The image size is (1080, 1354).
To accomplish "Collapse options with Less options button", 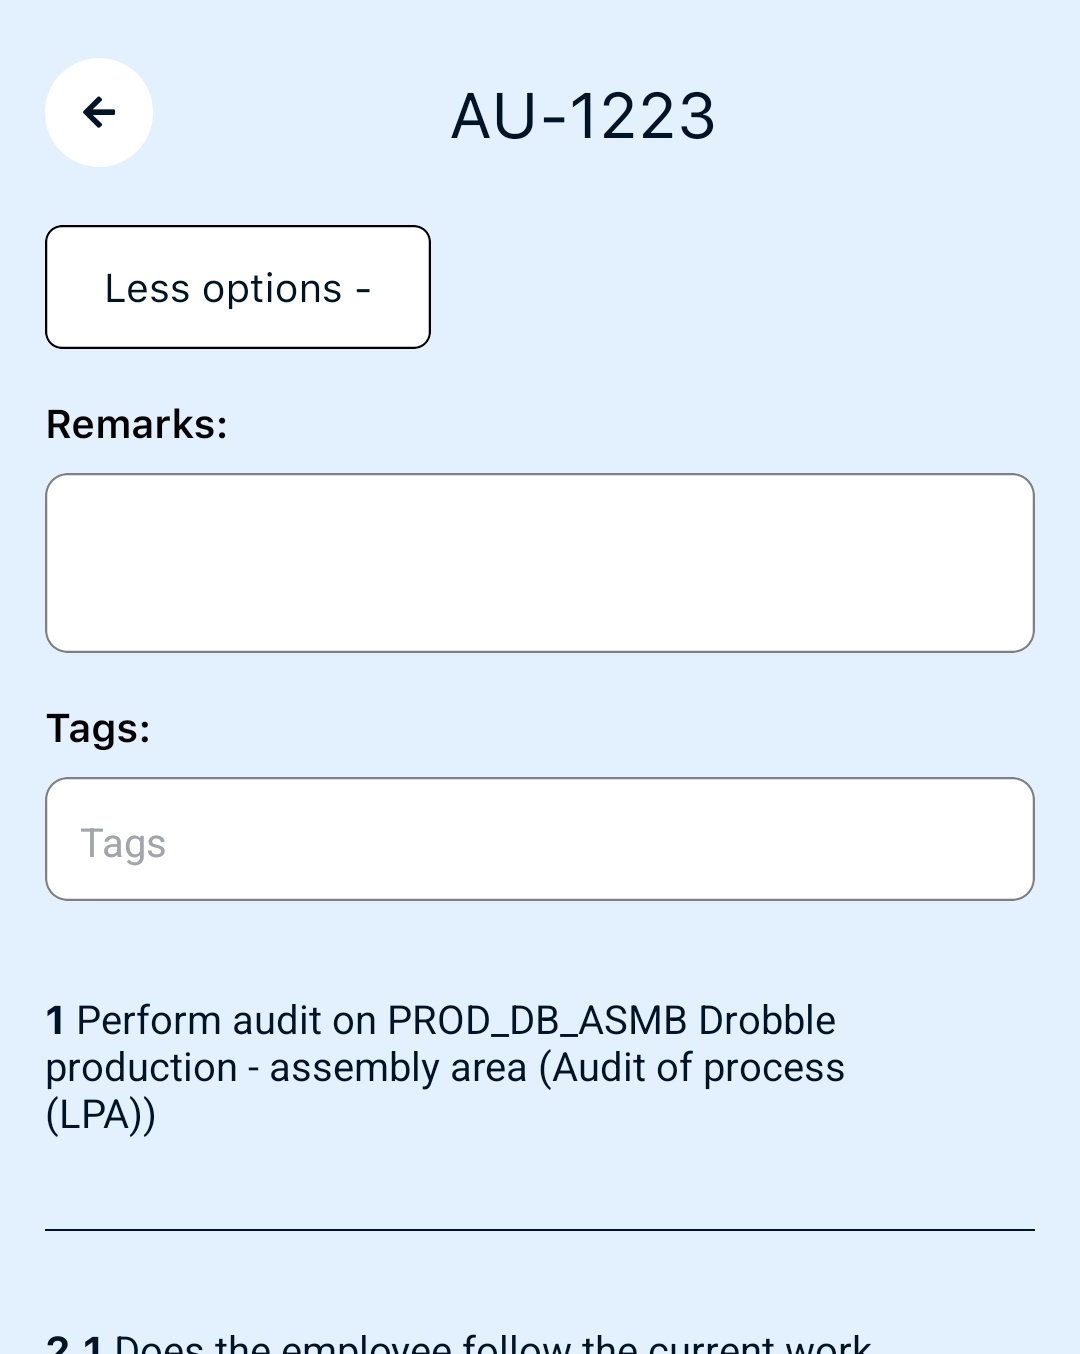I will click(238, 287).
